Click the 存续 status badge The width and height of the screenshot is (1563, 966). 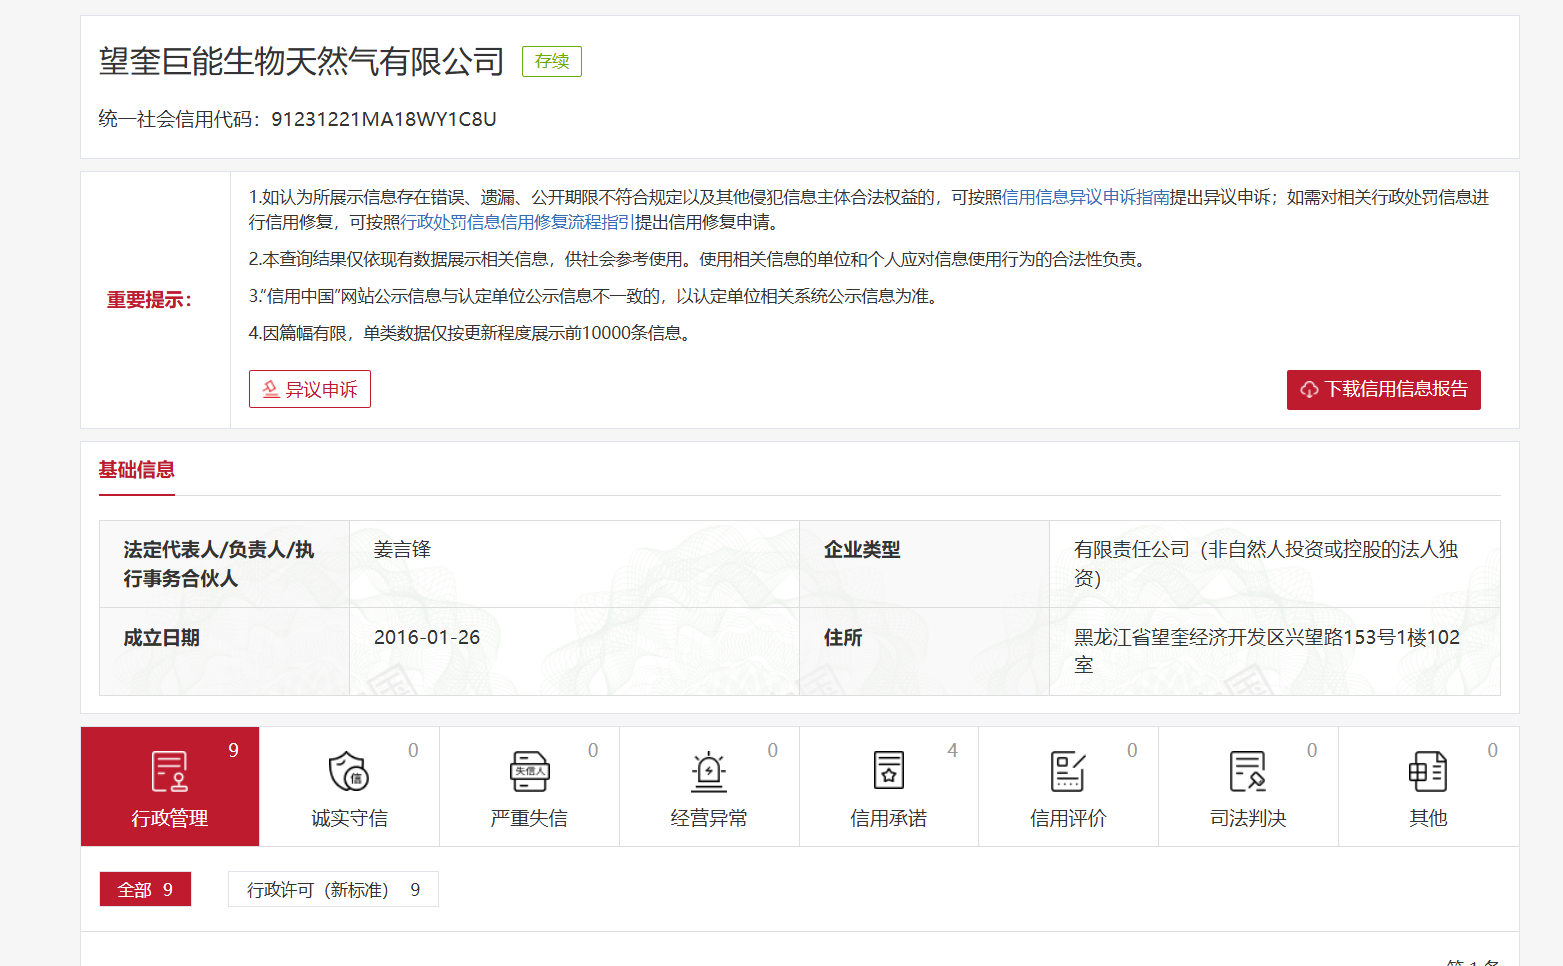(552, 61)
